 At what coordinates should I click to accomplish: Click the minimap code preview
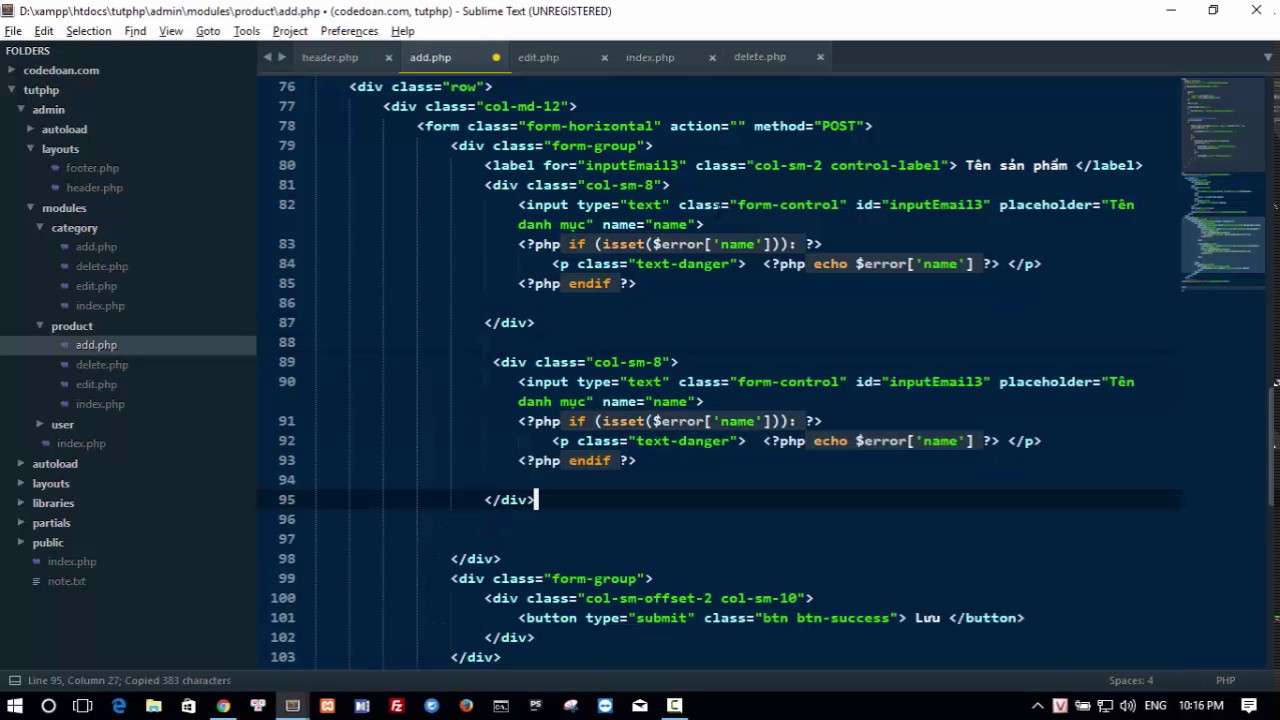tap(1223, 185)
